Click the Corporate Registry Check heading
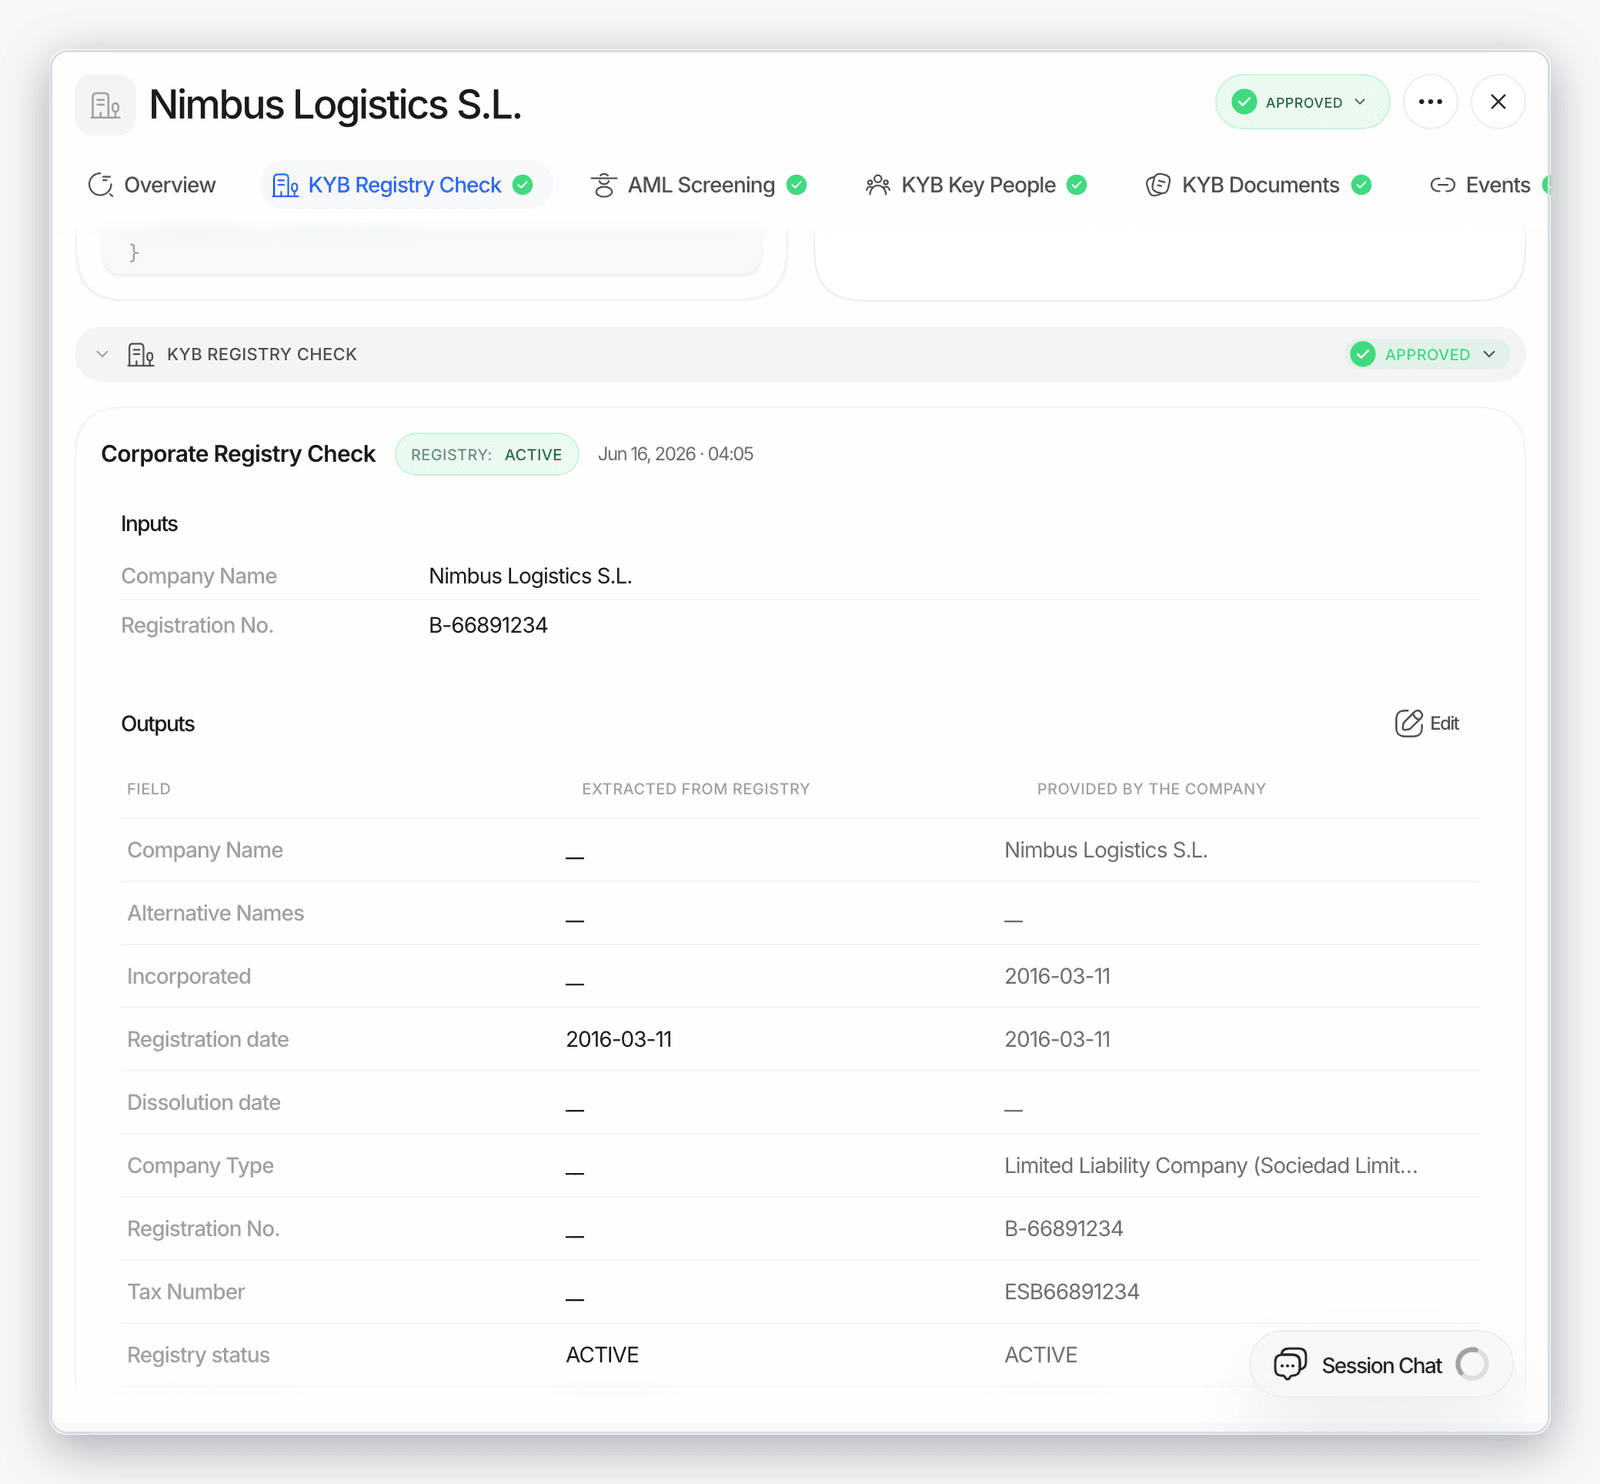1600x1484 pixels. coord(238,454)
